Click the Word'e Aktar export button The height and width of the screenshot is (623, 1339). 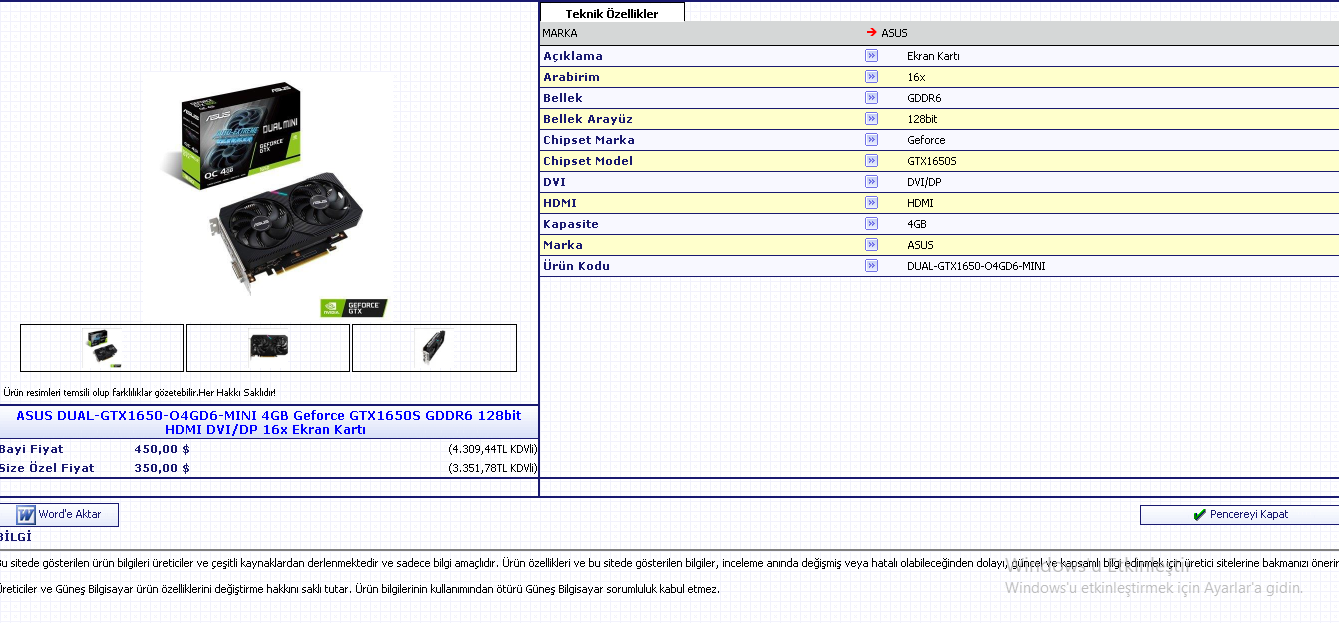pyautogui.click(x=59, y=514)
